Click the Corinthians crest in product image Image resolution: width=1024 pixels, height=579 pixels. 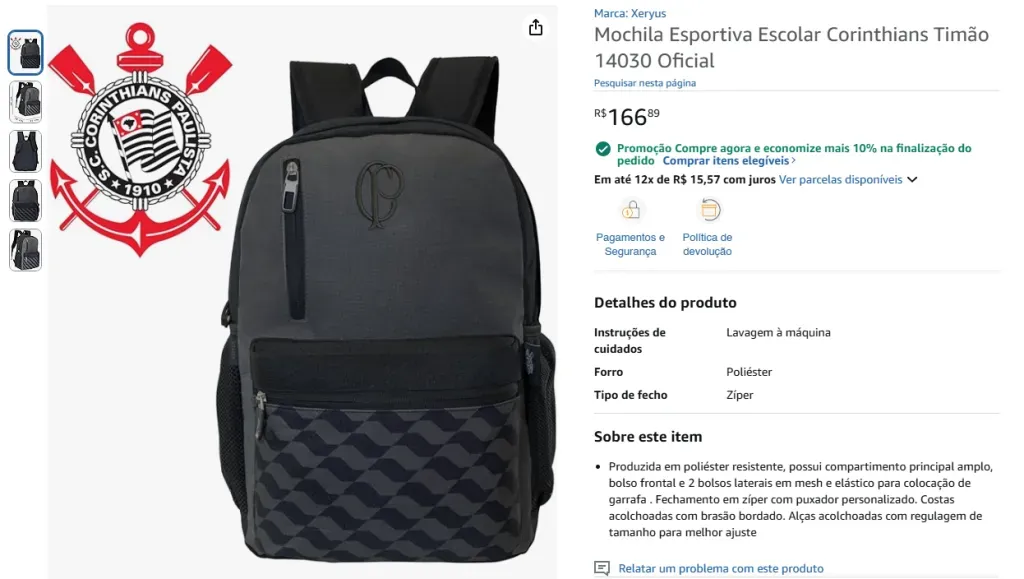click(140, 138)
